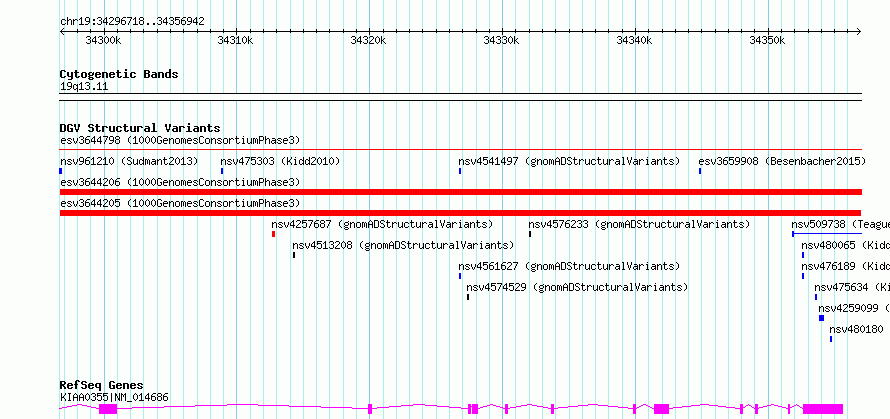Click the blue nsv4541497 variant marker
The height and width of the screenshot is (419, 890).
[460, 171]
